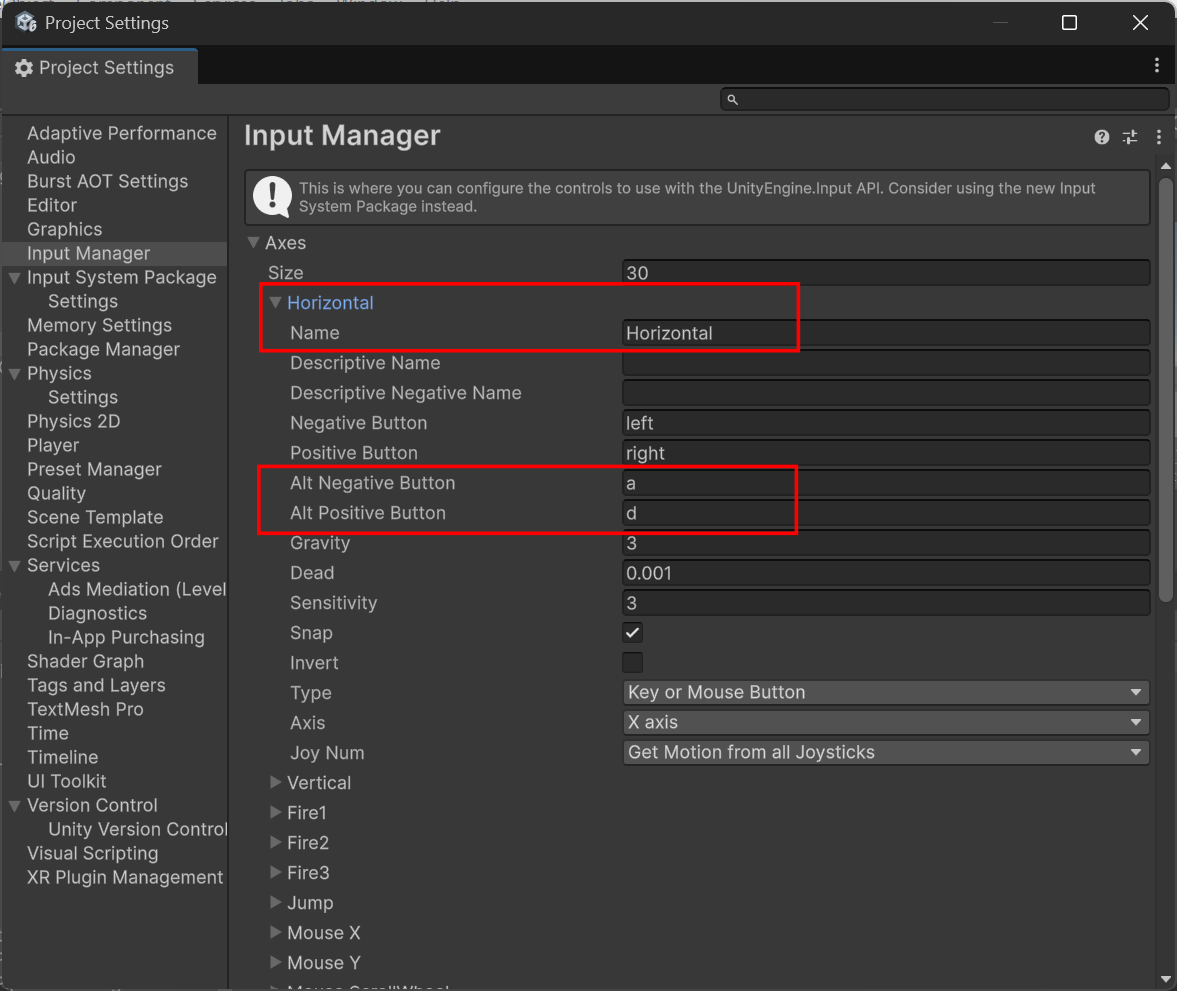This screenshot has height=991, width=1177.
Task: Open Memory Settings category
Action: pyautogui.click(x=99, y=325)
